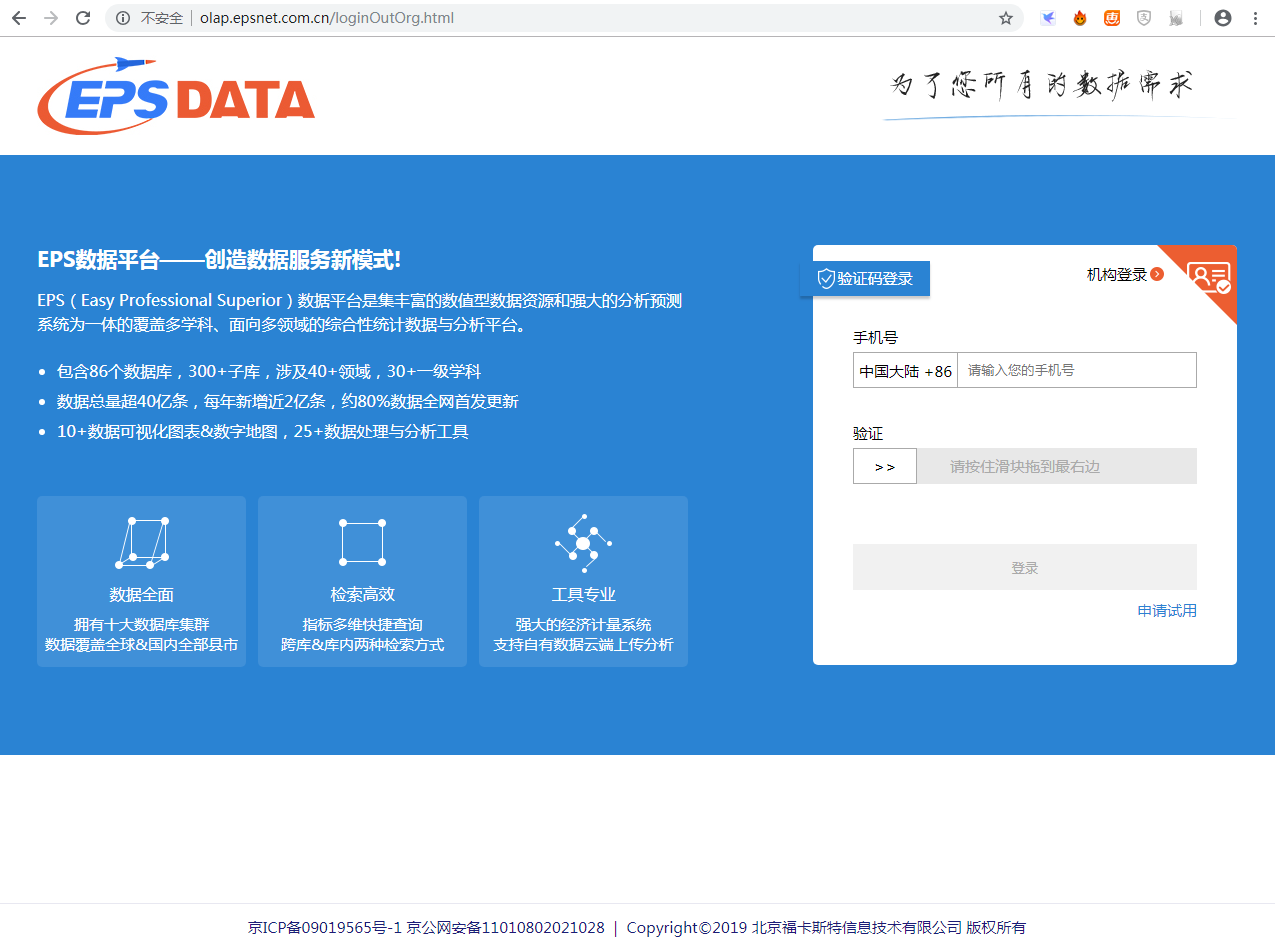Click the verification slider handle
Viewport: 1275px width, 939px height.
(x=884, y=465)
